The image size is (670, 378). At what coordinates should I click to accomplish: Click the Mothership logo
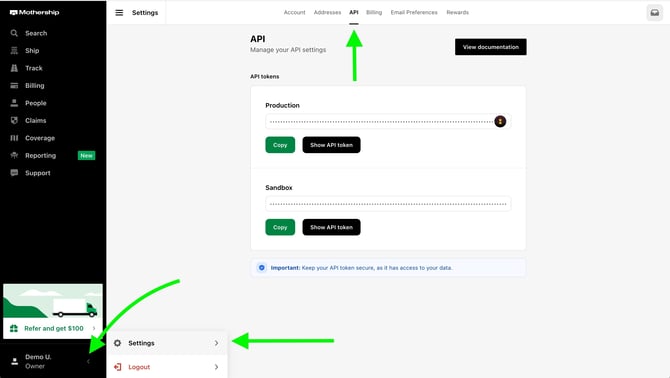[34, 12]
